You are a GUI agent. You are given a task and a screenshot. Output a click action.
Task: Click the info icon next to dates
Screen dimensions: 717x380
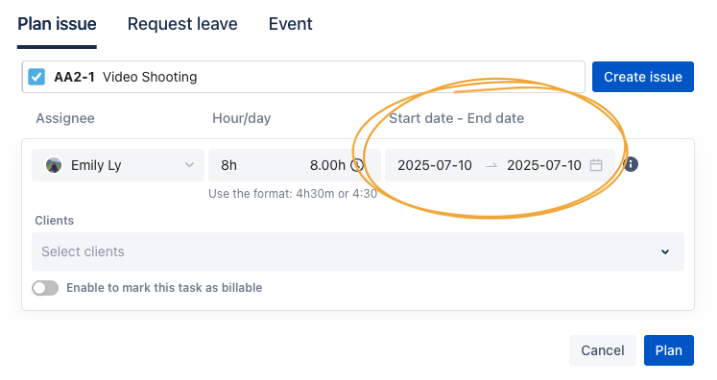coord(631,164)
